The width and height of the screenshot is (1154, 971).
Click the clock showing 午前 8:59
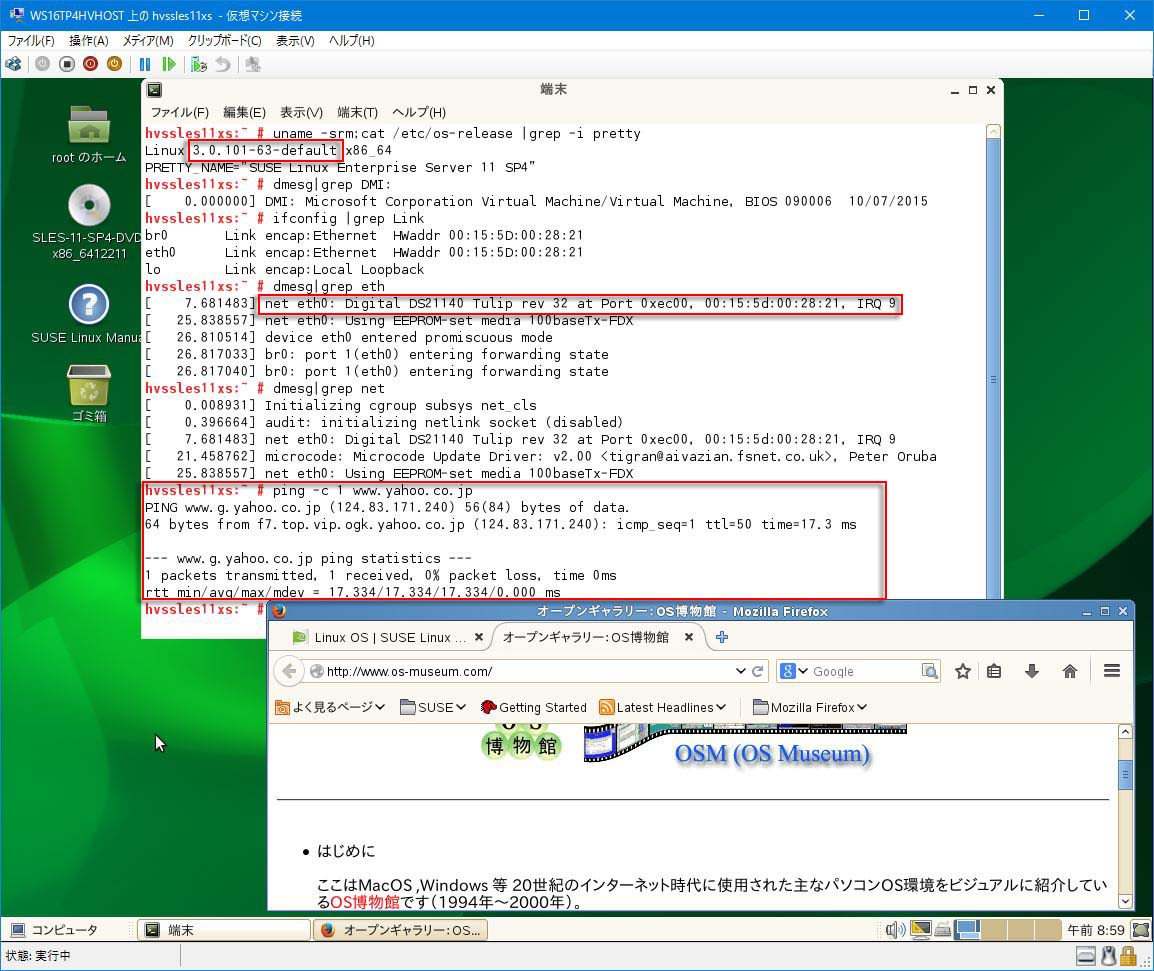click(1096, 930)
